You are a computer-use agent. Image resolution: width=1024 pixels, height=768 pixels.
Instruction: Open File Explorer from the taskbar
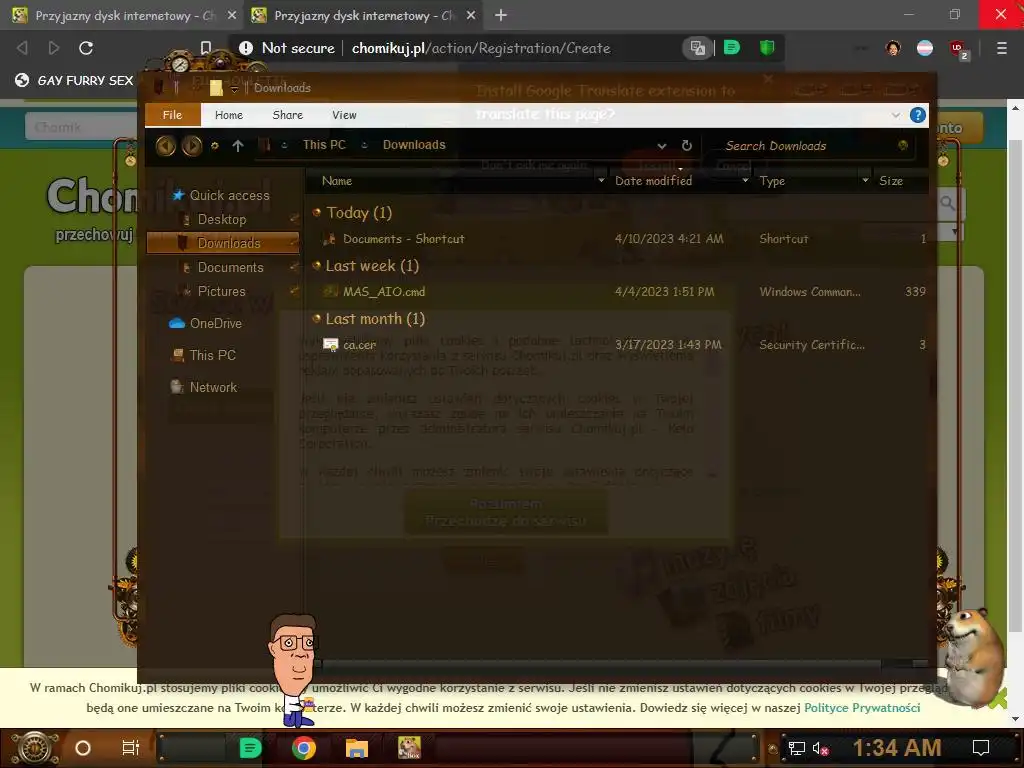pos(357,748)
